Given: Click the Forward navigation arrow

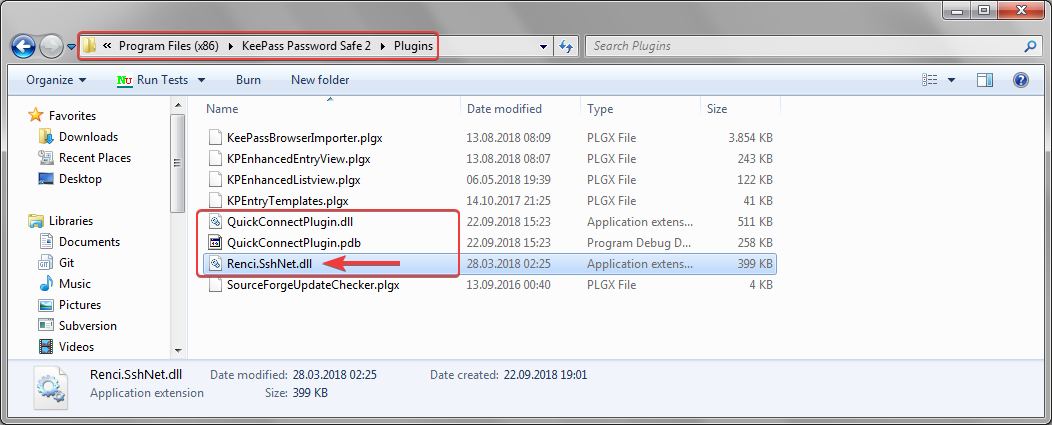Looking at the screenshot, I should click(x=51, y=46).
